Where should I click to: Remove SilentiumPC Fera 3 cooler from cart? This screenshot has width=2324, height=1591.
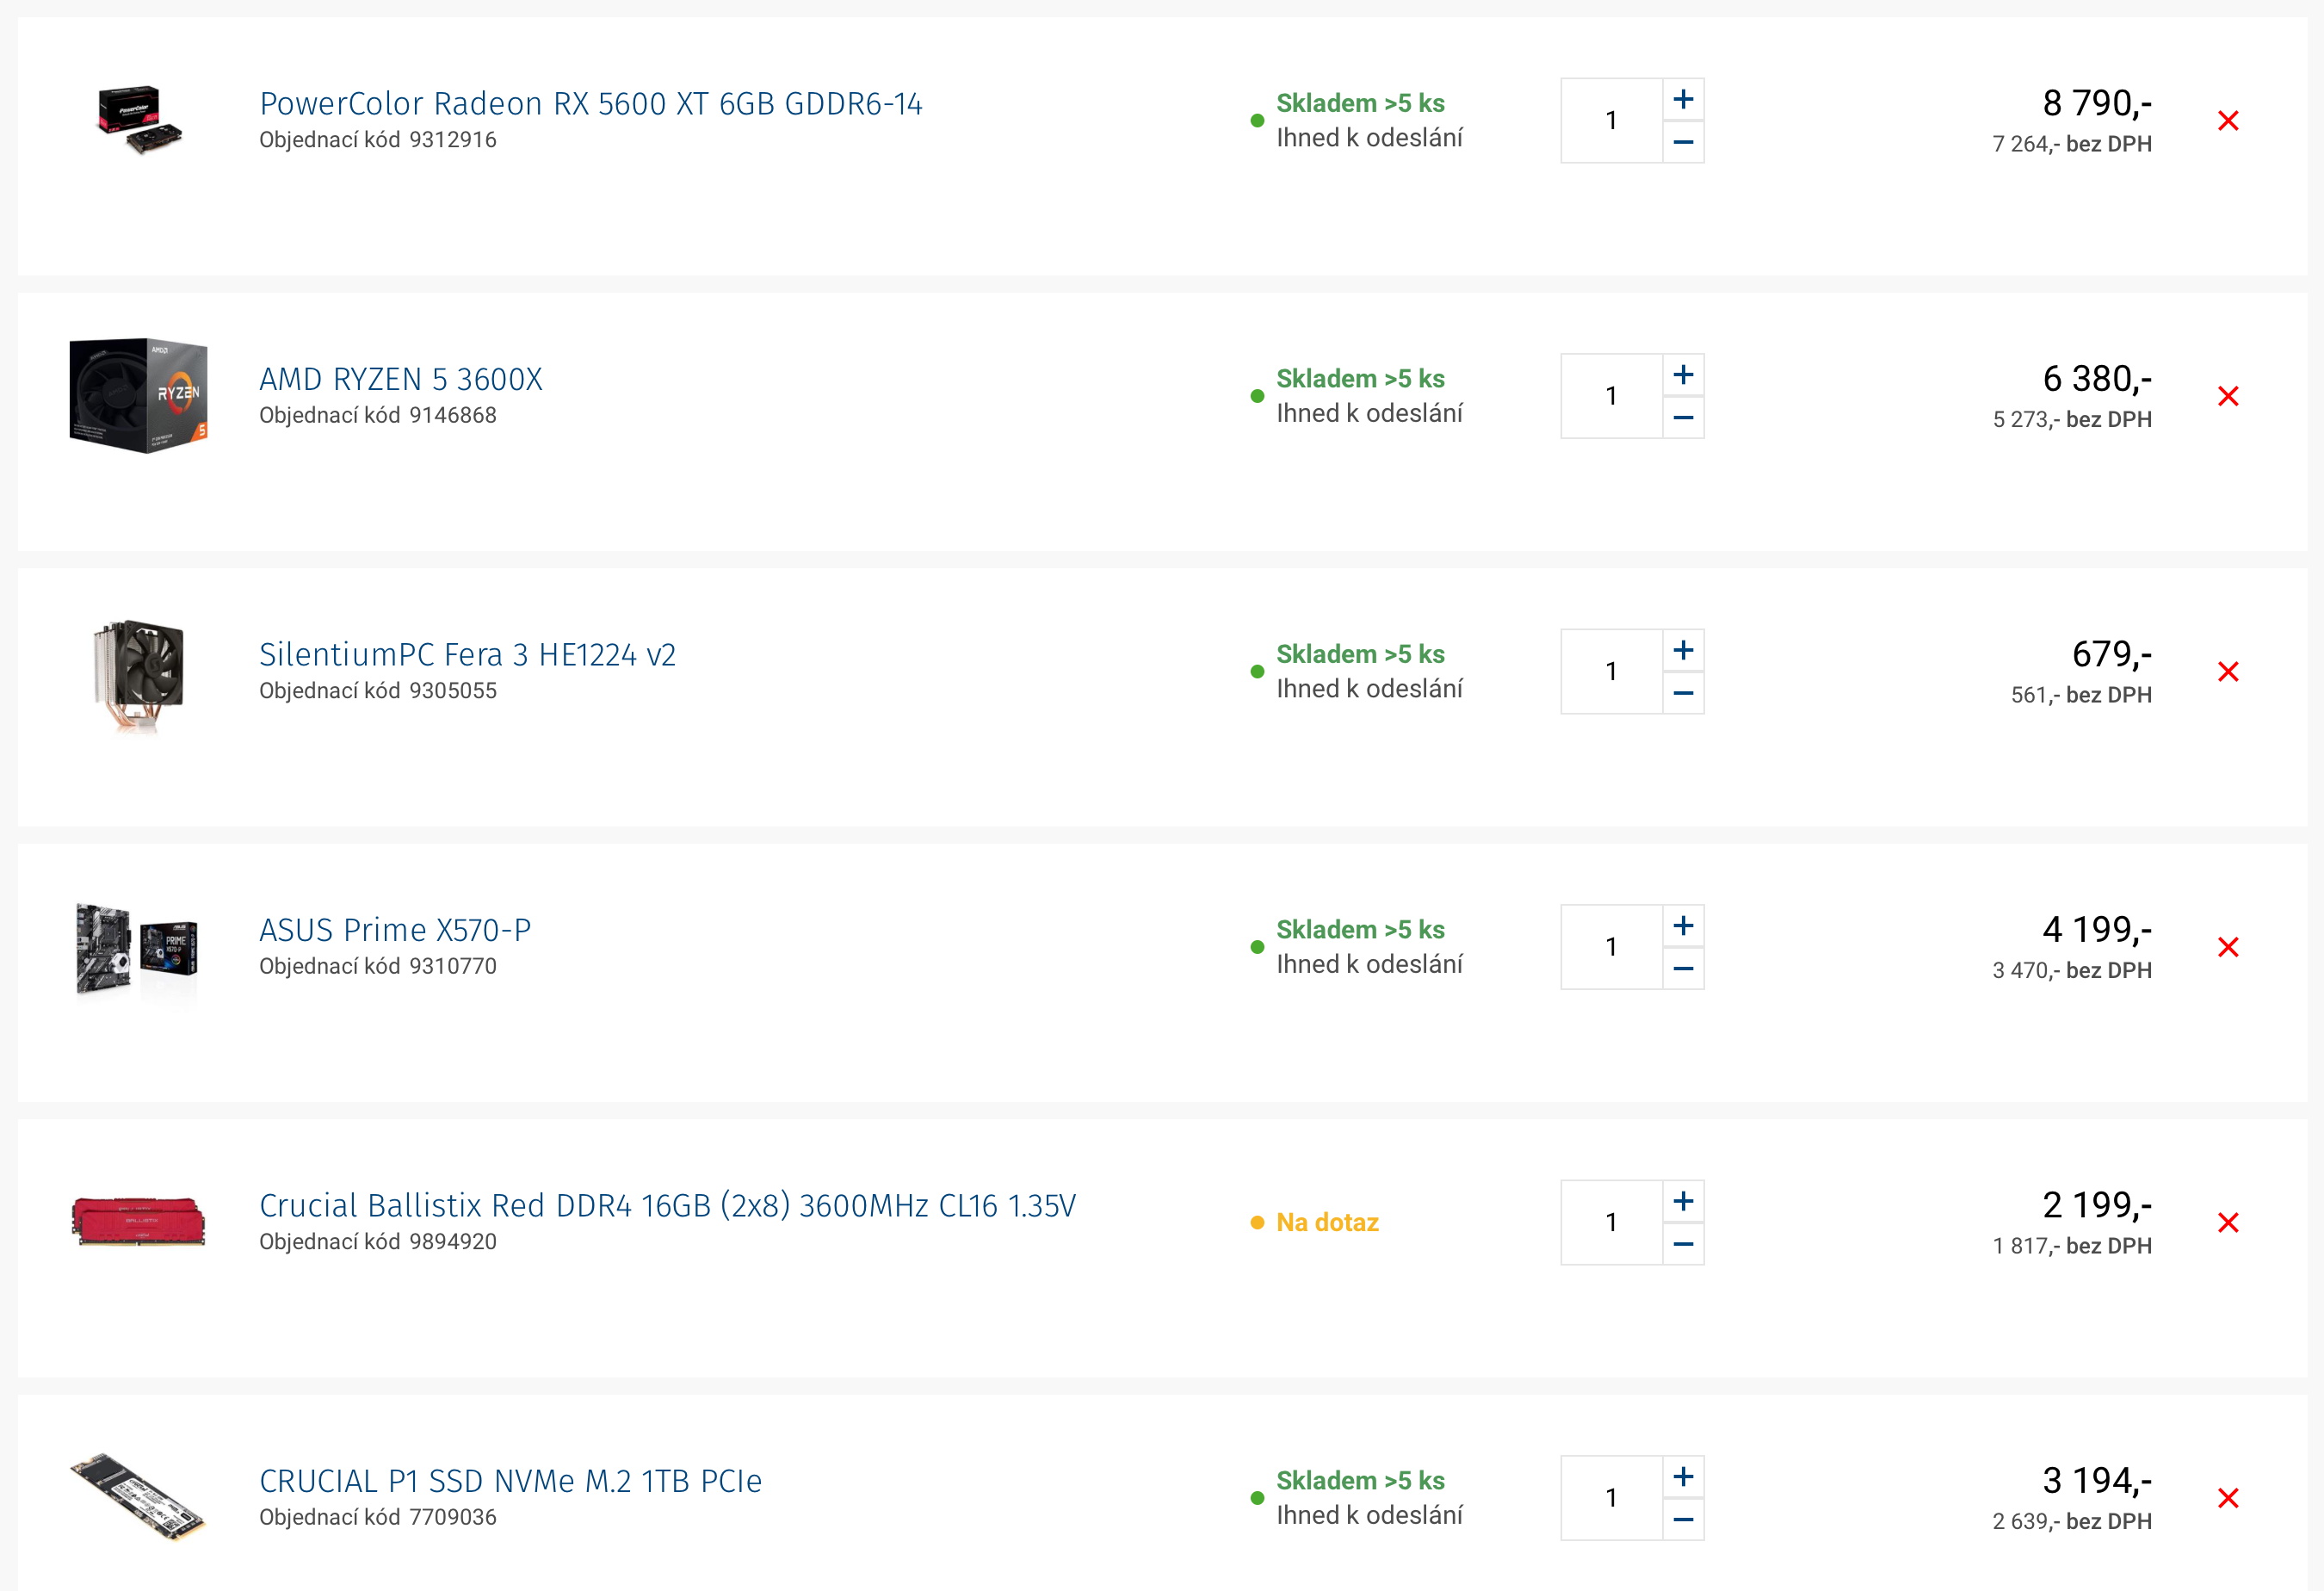(2228, 672)
